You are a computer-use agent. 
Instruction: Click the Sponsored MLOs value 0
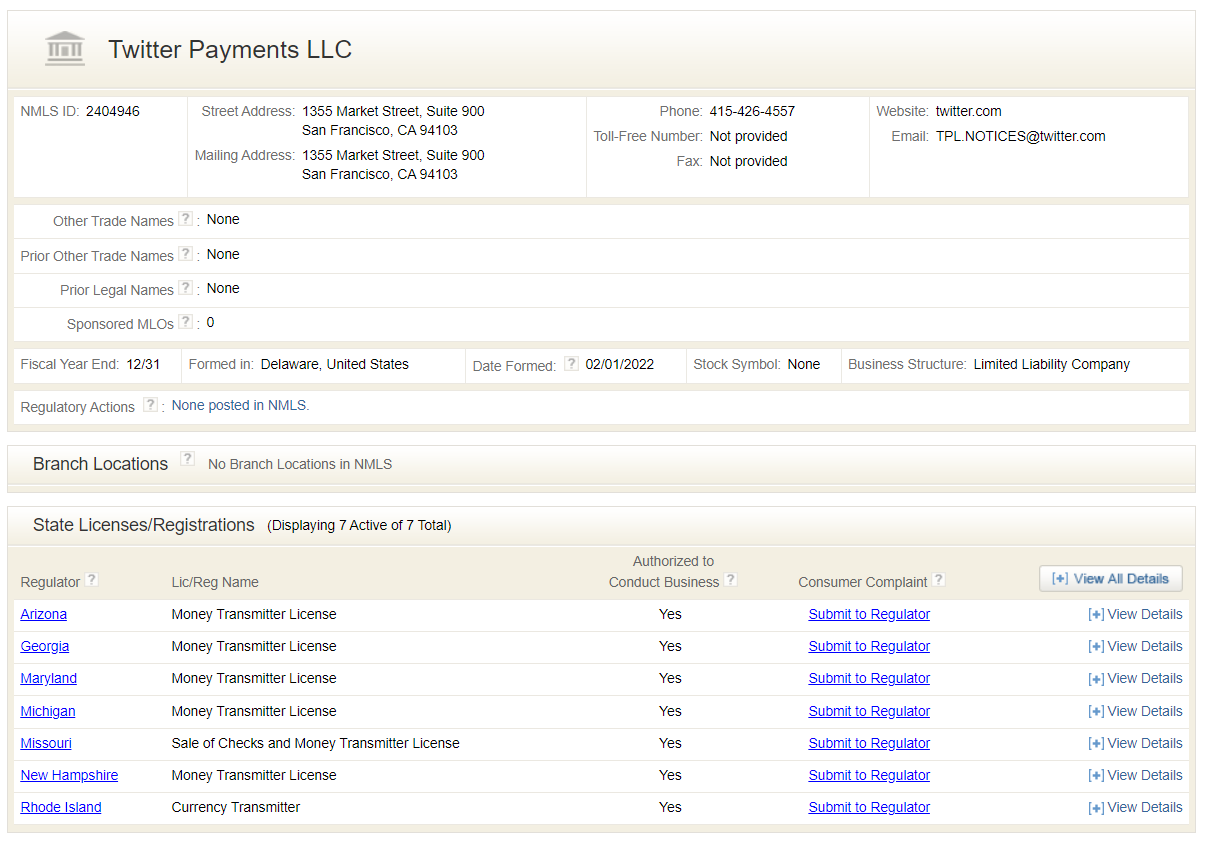click(211, 322)
